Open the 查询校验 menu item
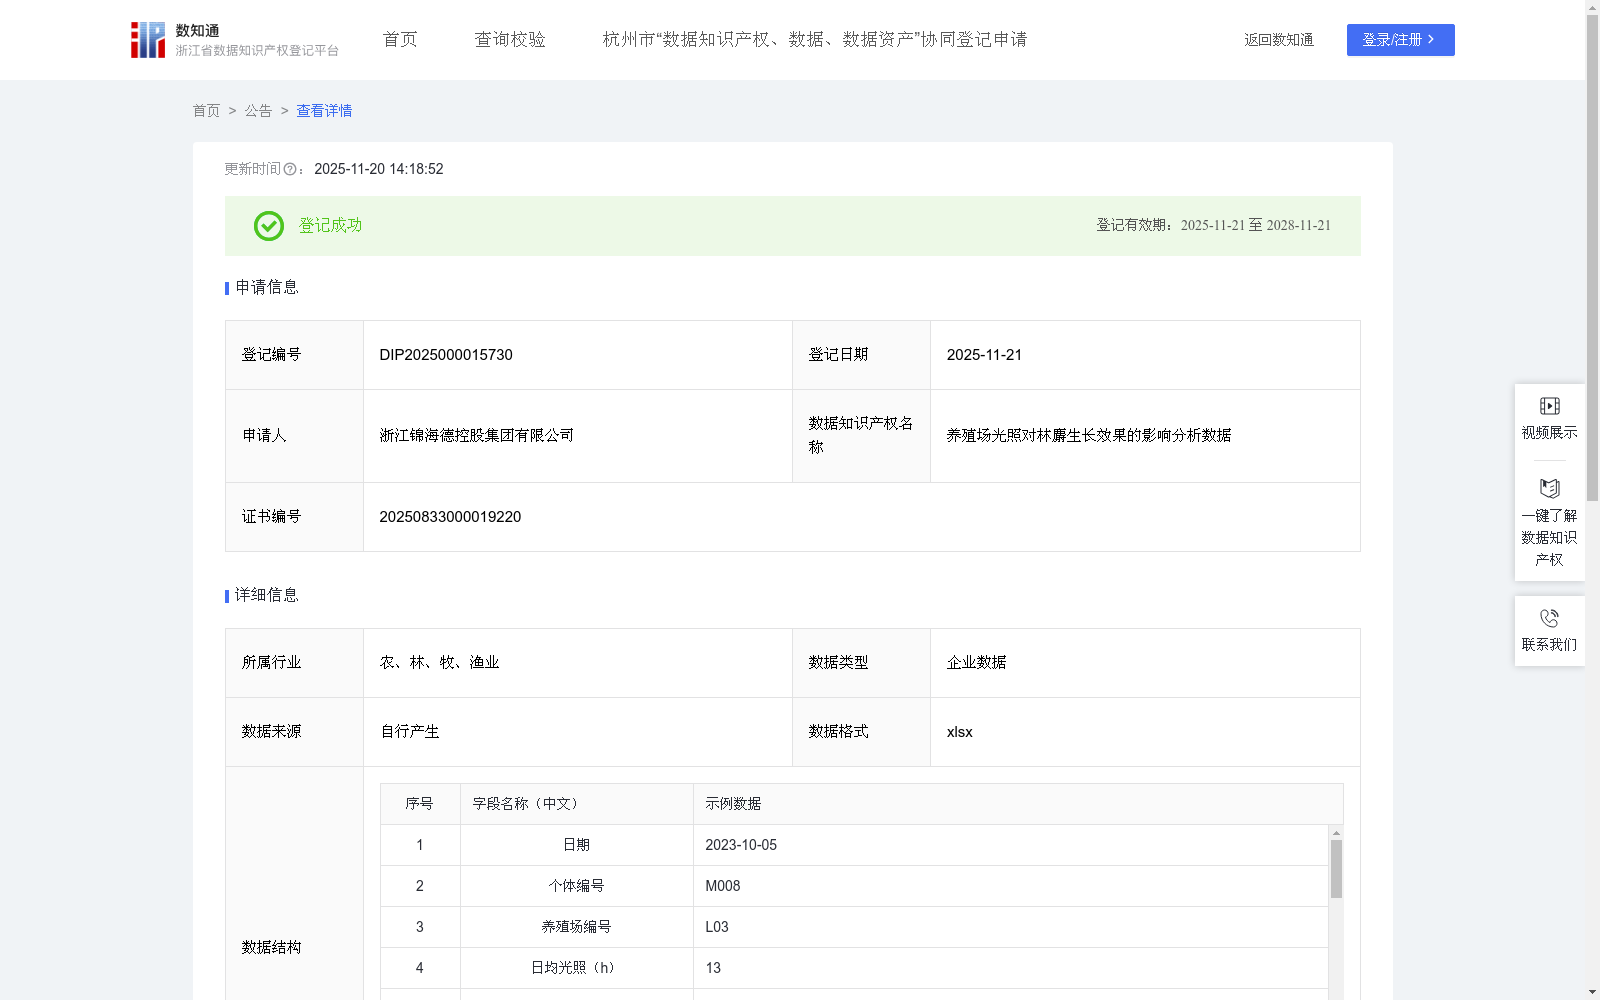The height and width of the screenshot is (1000, 1600). [510, 40]
